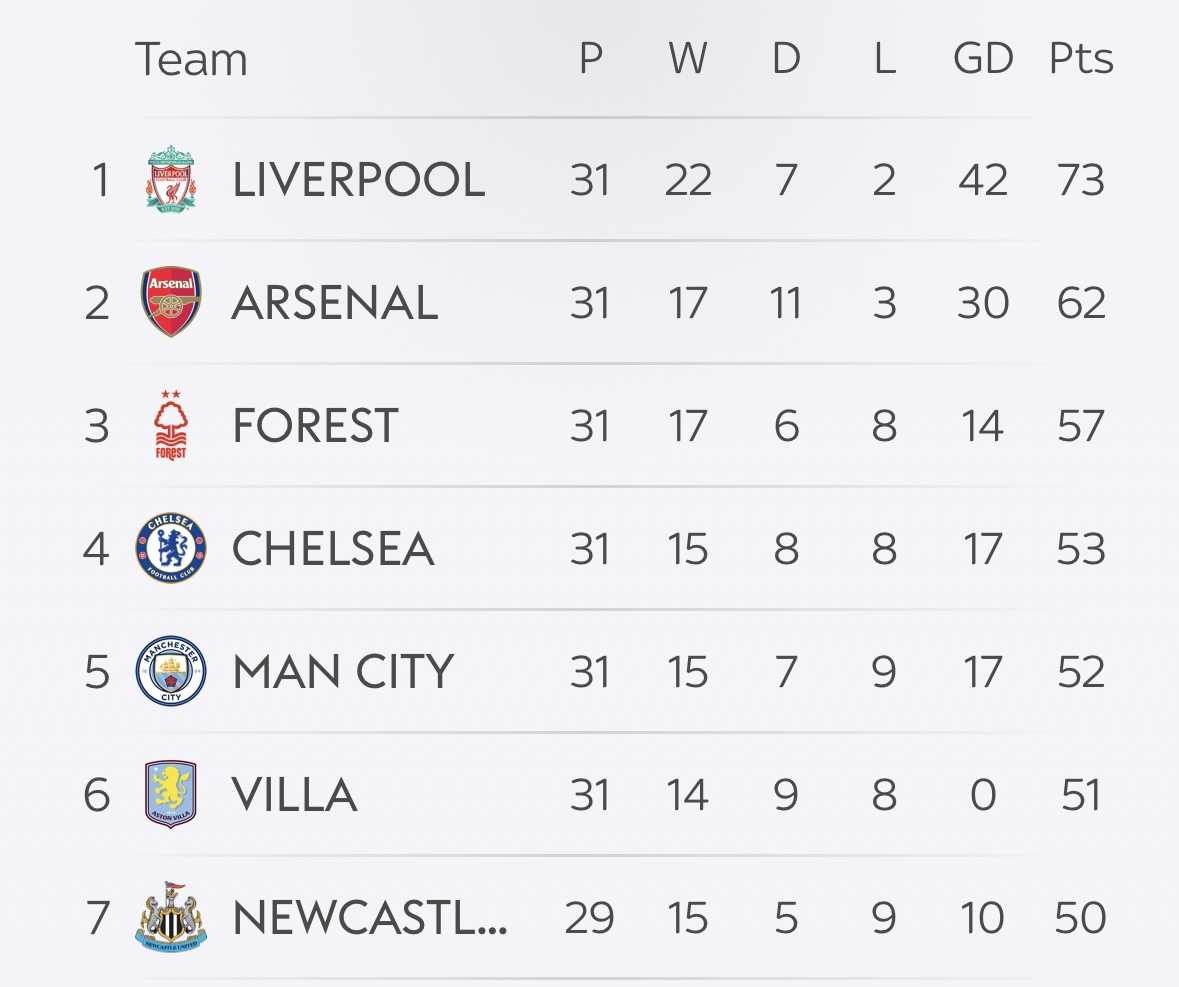Image resolution: width=1179 pixels, height=987 pixels.
Task: Click the Nottingham Forest tree crest
Action: click(x=171, y=425)
